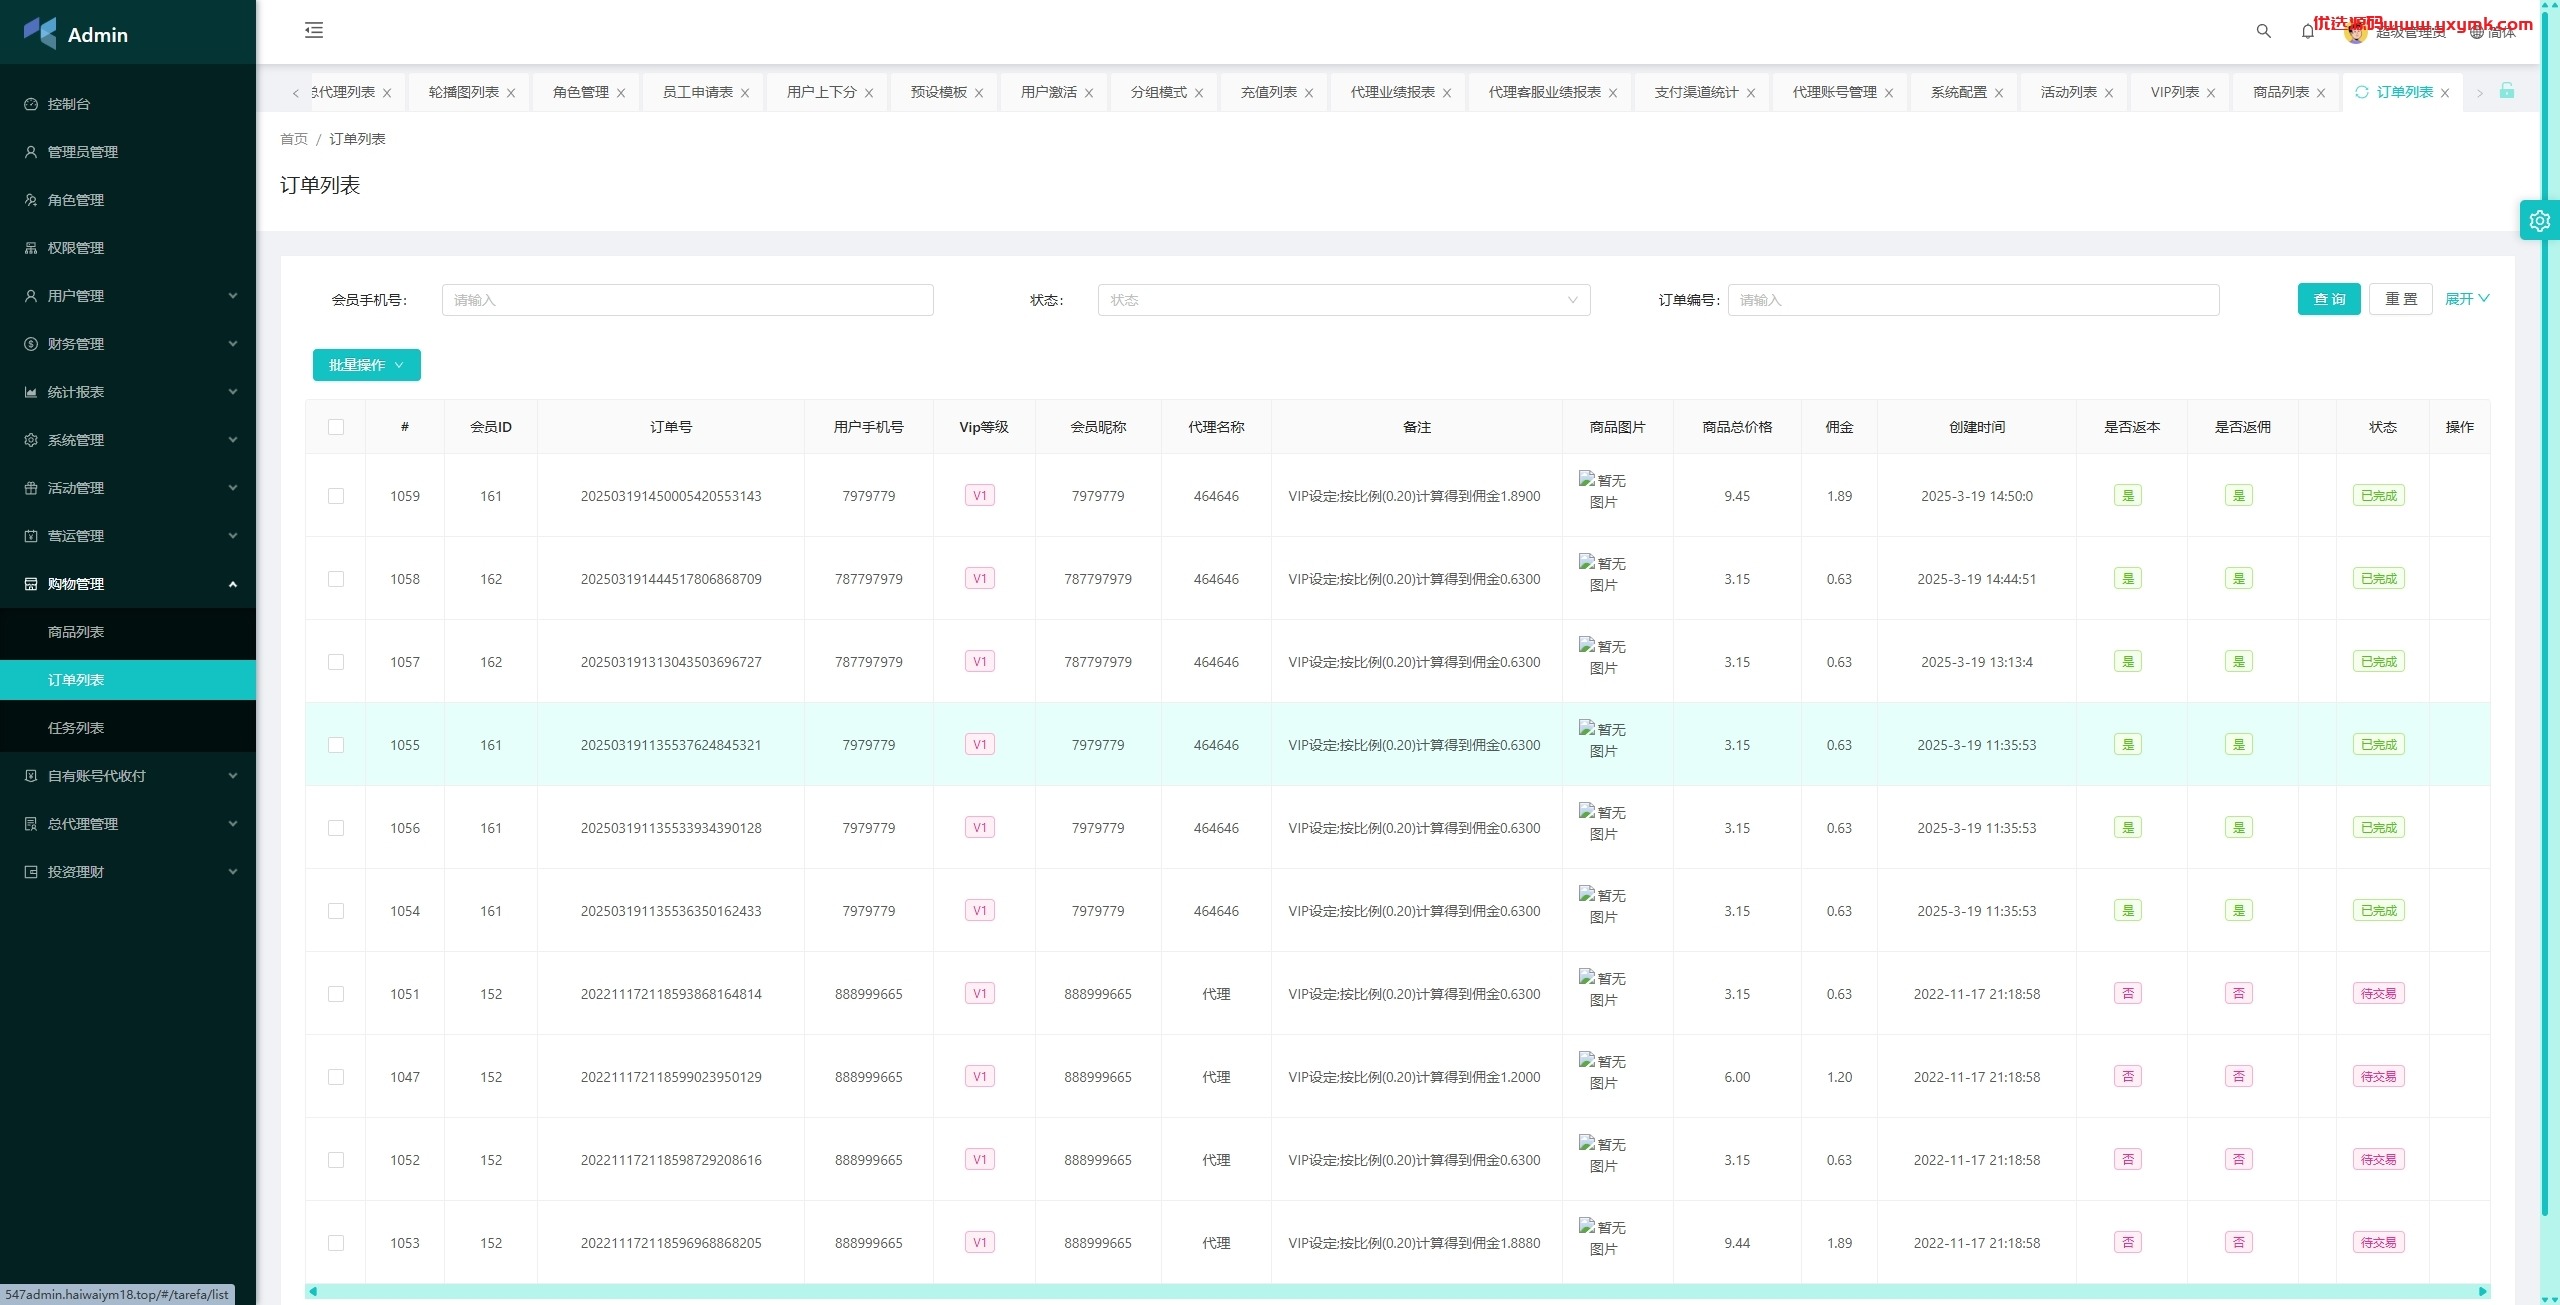2560x1305 pixels.
Task: Close the 商品列表 tab
Action: (x=2321, y=93)
